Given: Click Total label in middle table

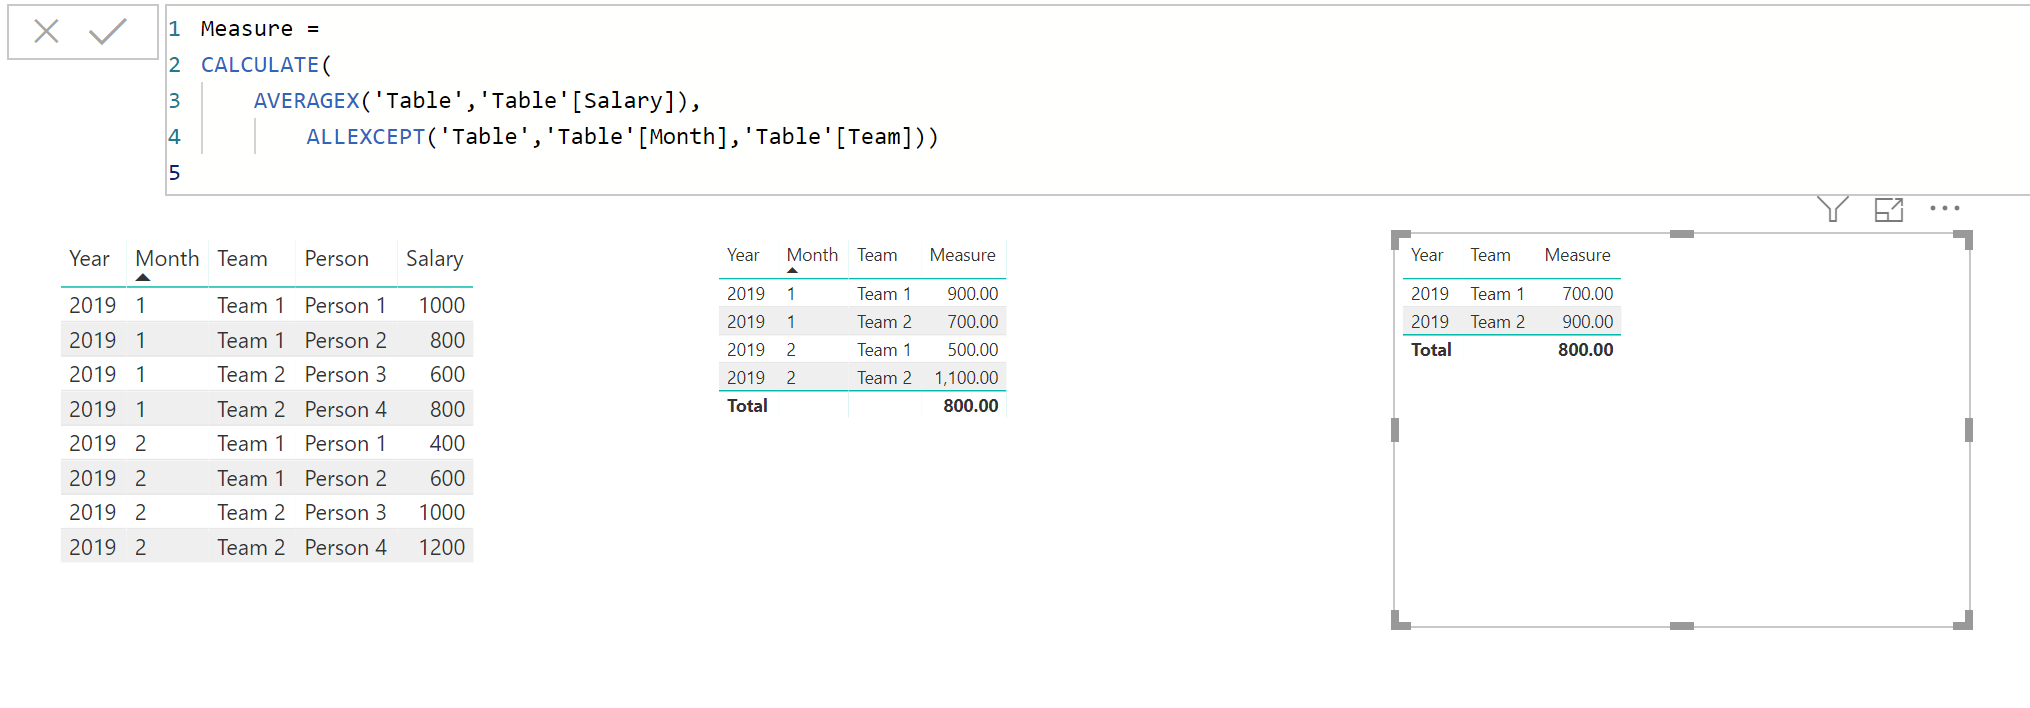Looking at the screenshot, I should tap(747, 406).
